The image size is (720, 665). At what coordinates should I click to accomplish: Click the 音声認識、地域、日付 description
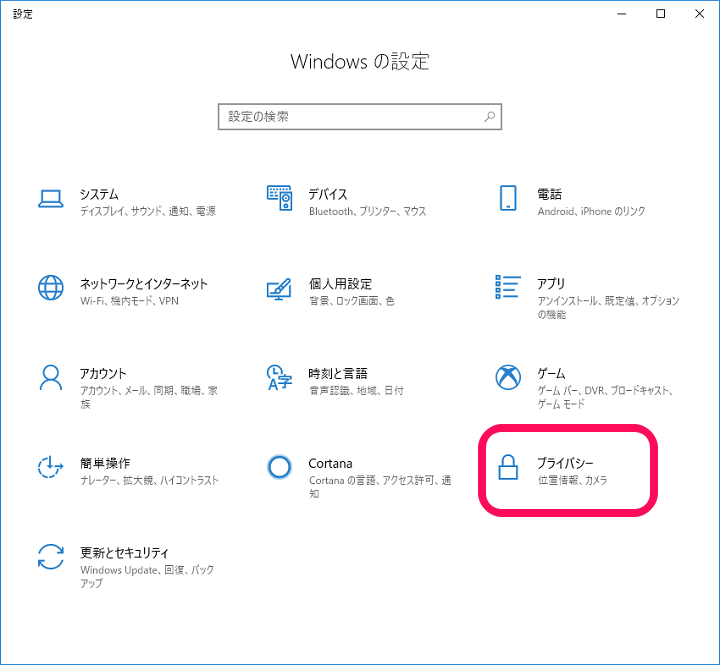[356, 390]
